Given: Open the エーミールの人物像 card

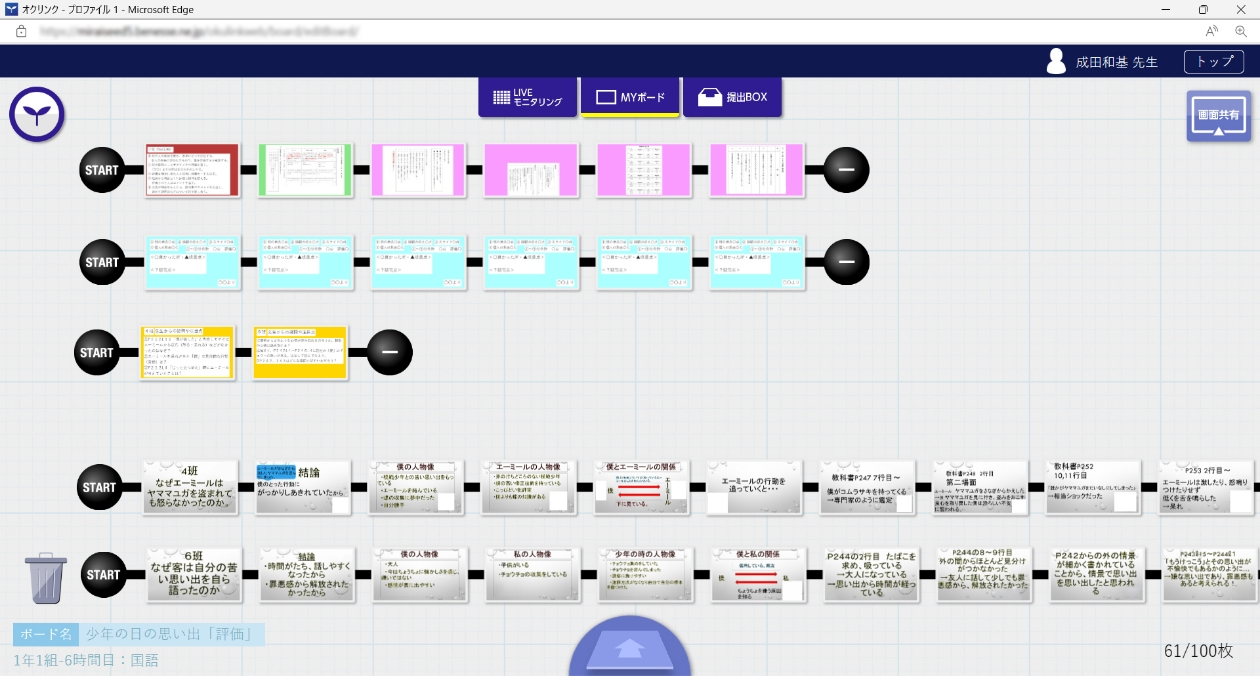Looking at the screenshot, I should coord(529,487).
